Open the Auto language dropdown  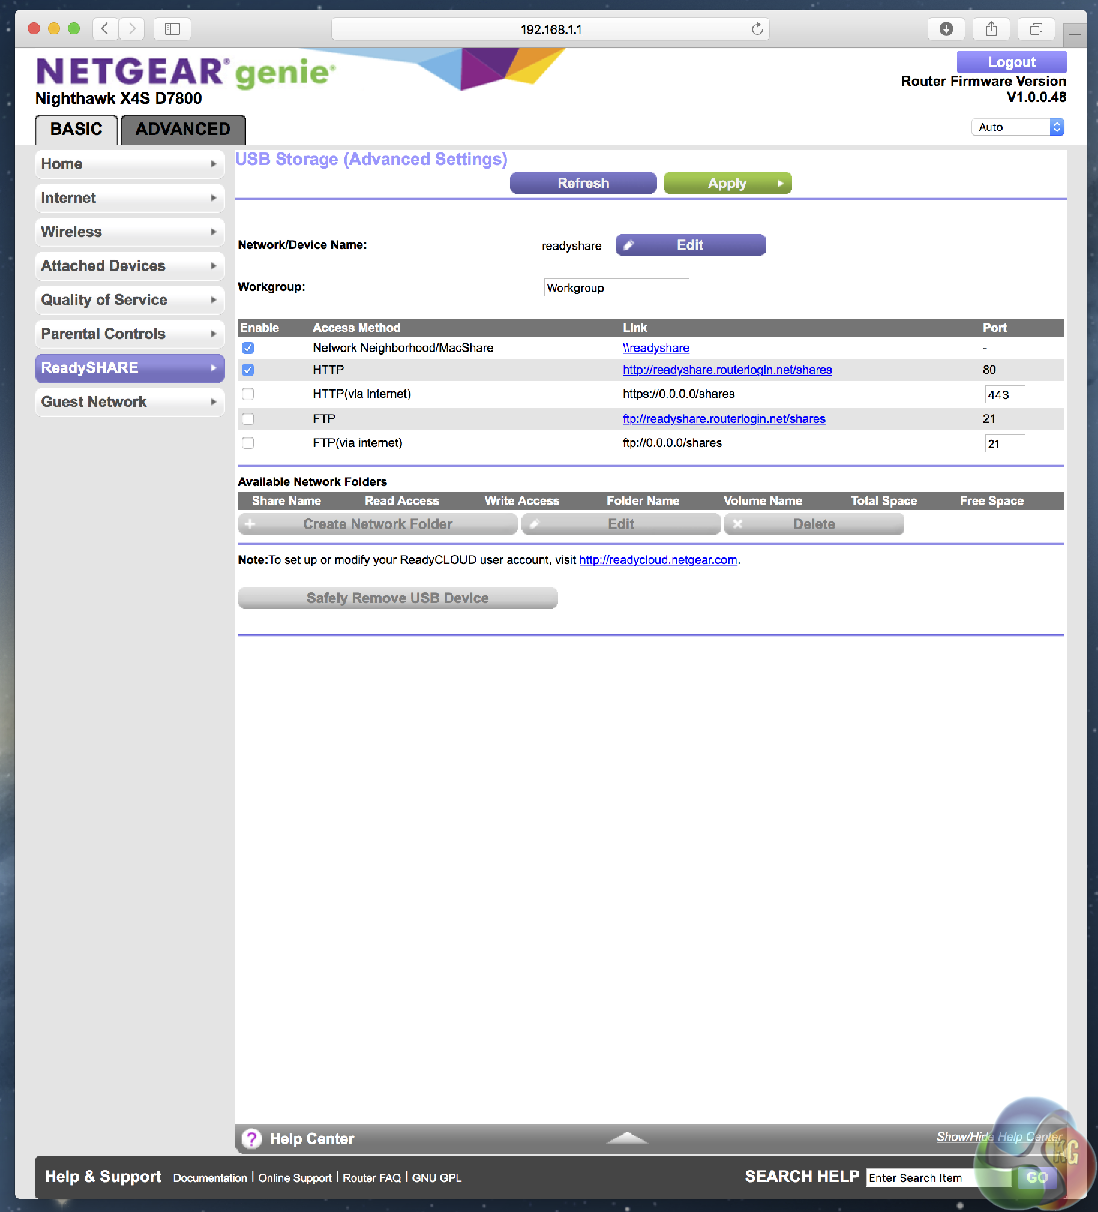click(x=1017, y=127)
